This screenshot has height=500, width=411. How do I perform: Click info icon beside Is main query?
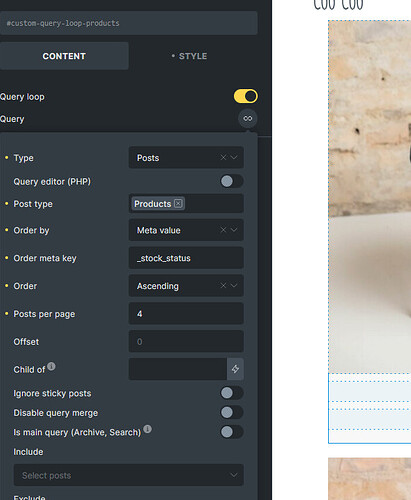point(147,429)
